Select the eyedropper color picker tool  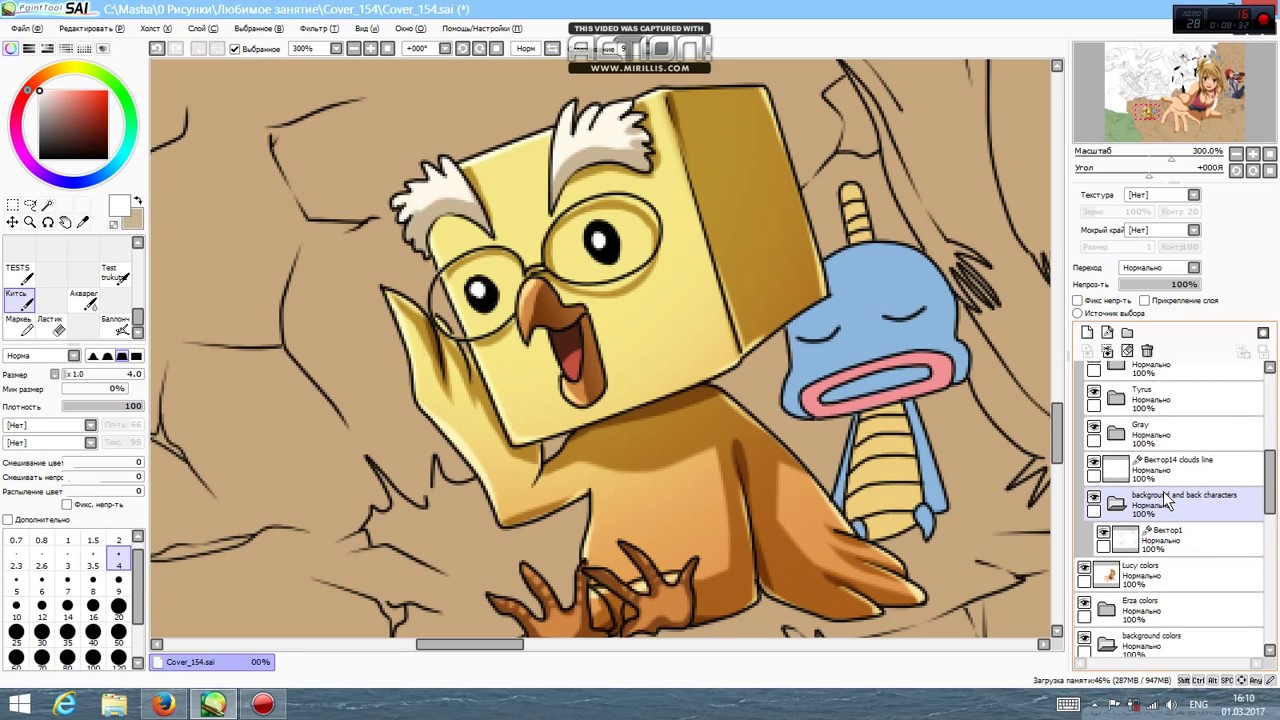(x=83, y=222)
